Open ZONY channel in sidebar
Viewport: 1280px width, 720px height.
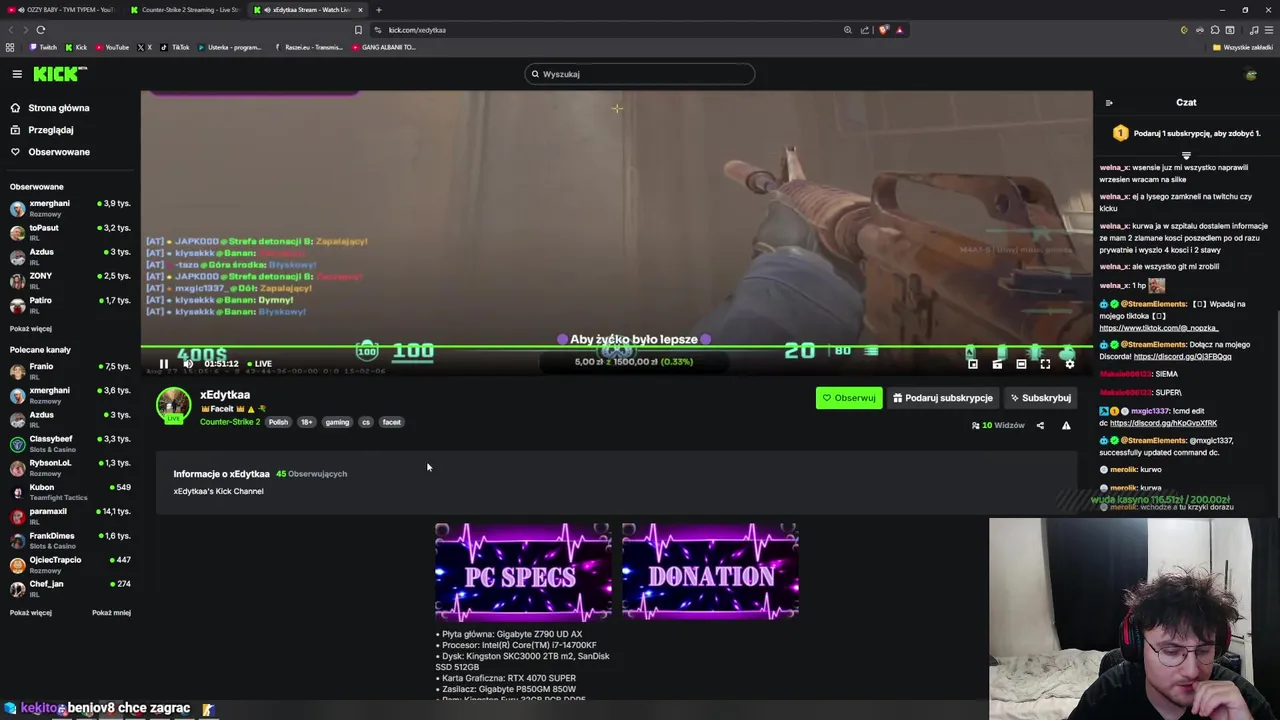pos(70,281)
